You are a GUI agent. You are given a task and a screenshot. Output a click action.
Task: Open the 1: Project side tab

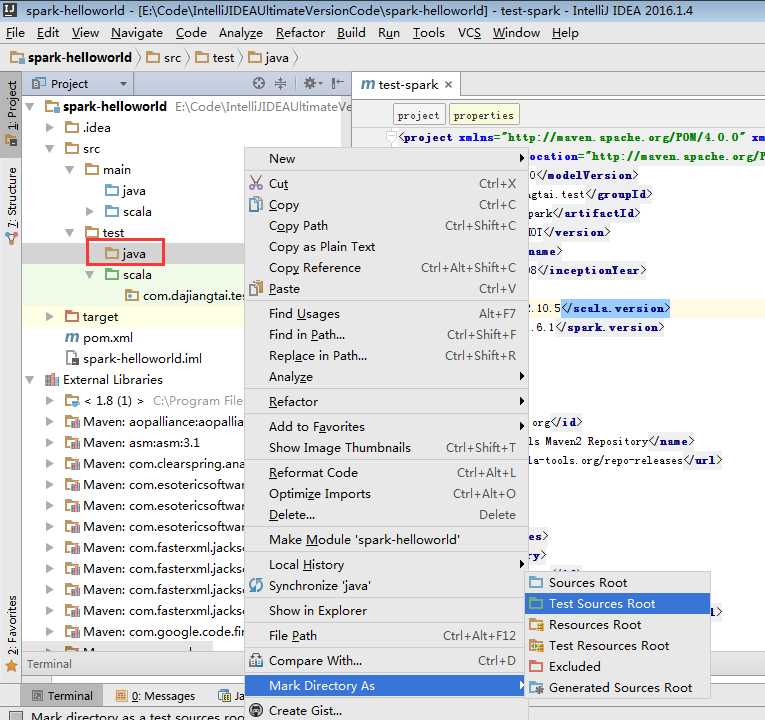pyautogui.click(x=11, y=113)
